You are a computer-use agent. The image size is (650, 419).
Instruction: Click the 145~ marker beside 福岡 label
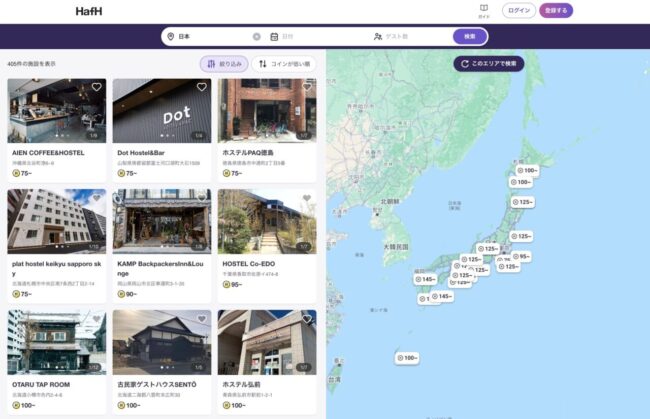pyautogui.click(x=426, y=279)
